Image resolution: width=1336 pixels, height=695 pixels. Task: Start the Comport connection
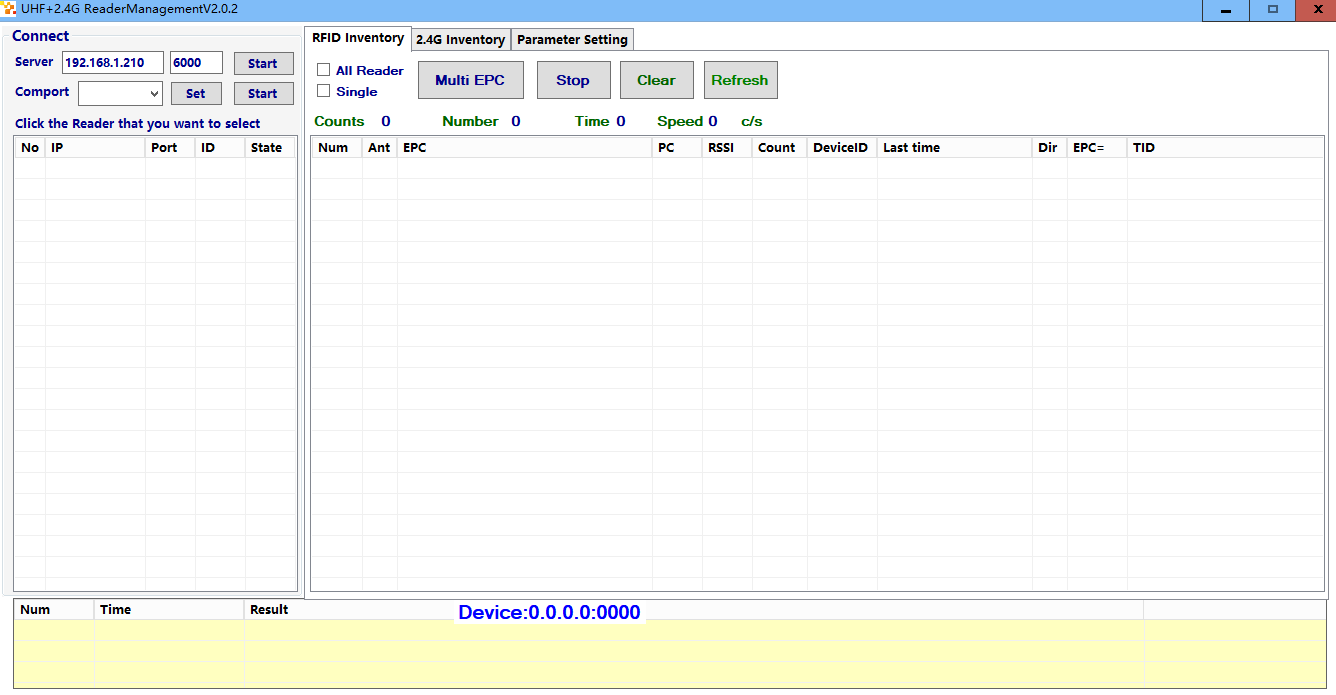click(x=264, y=93)
